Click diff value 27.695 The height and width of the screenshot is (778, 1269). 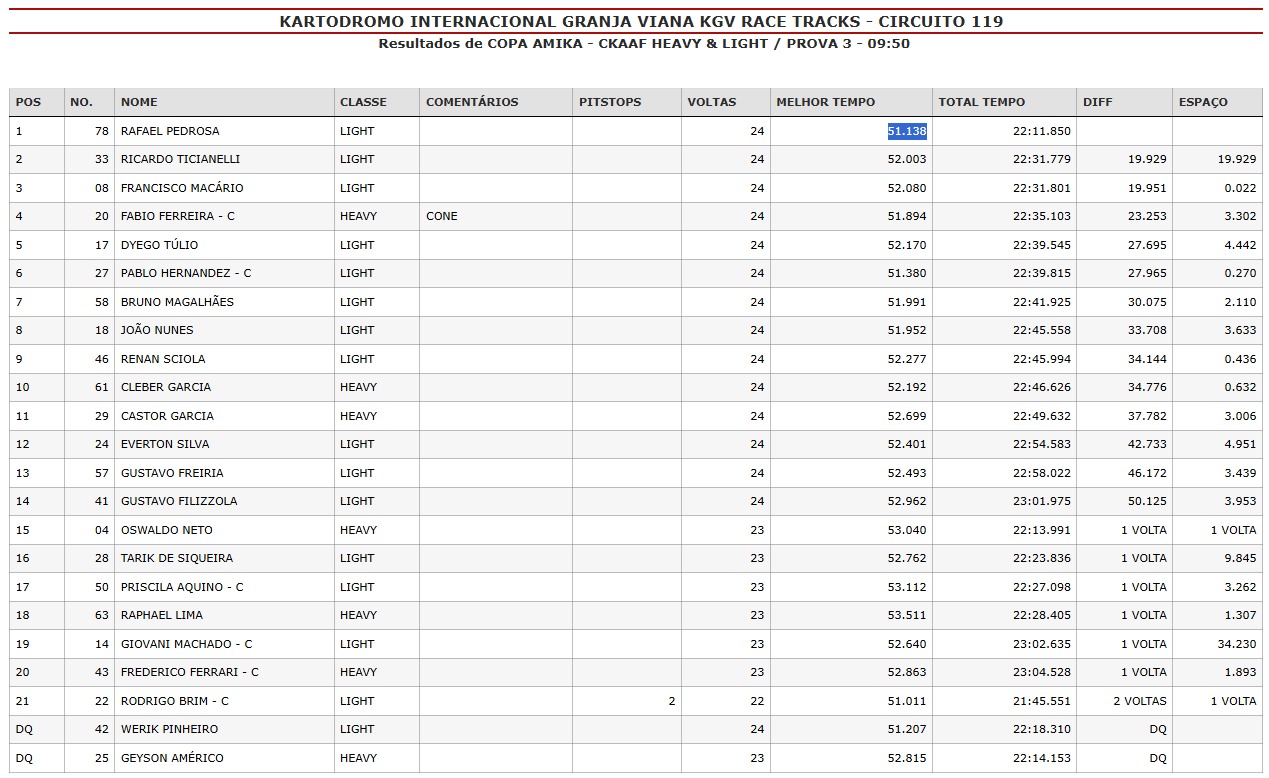1147,245
